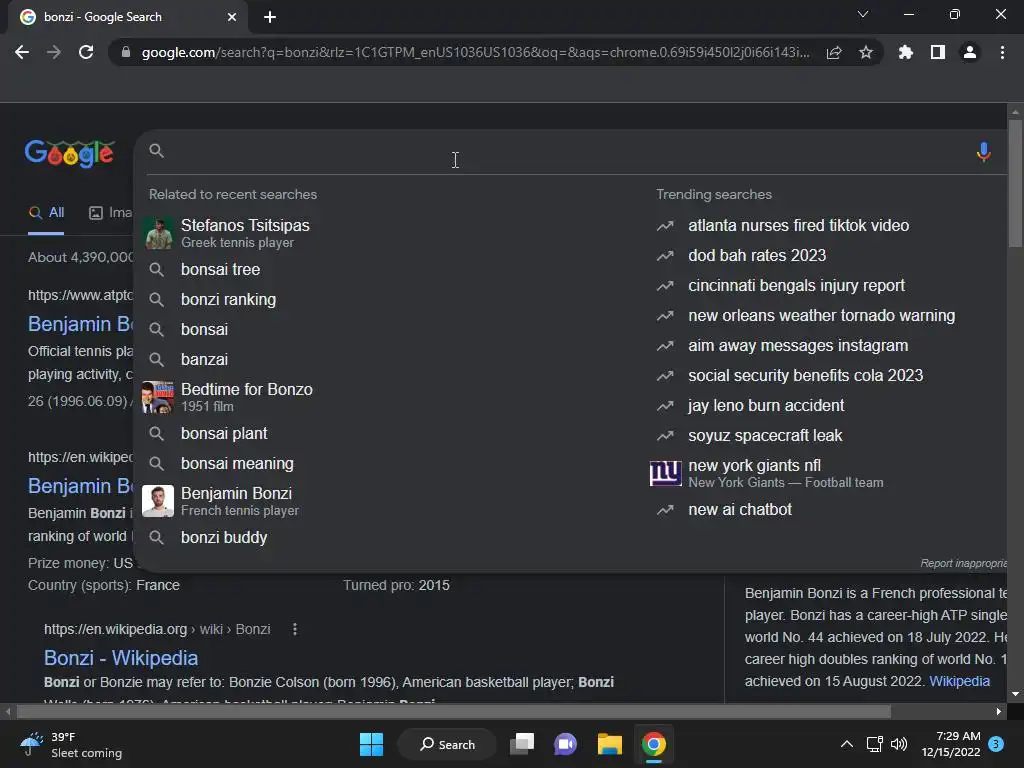
Task: Share this page via address bar icon
Action: click(x=834, y=52)
